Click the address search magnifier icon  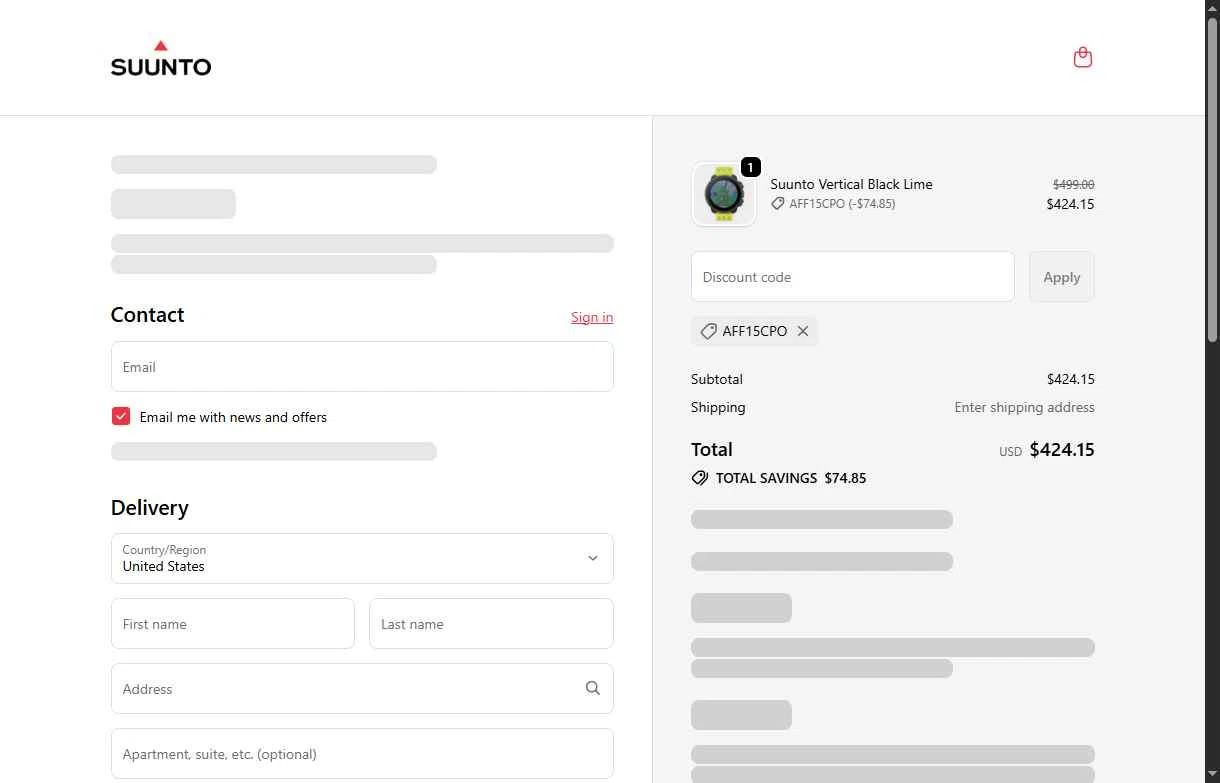coord(593,688)
